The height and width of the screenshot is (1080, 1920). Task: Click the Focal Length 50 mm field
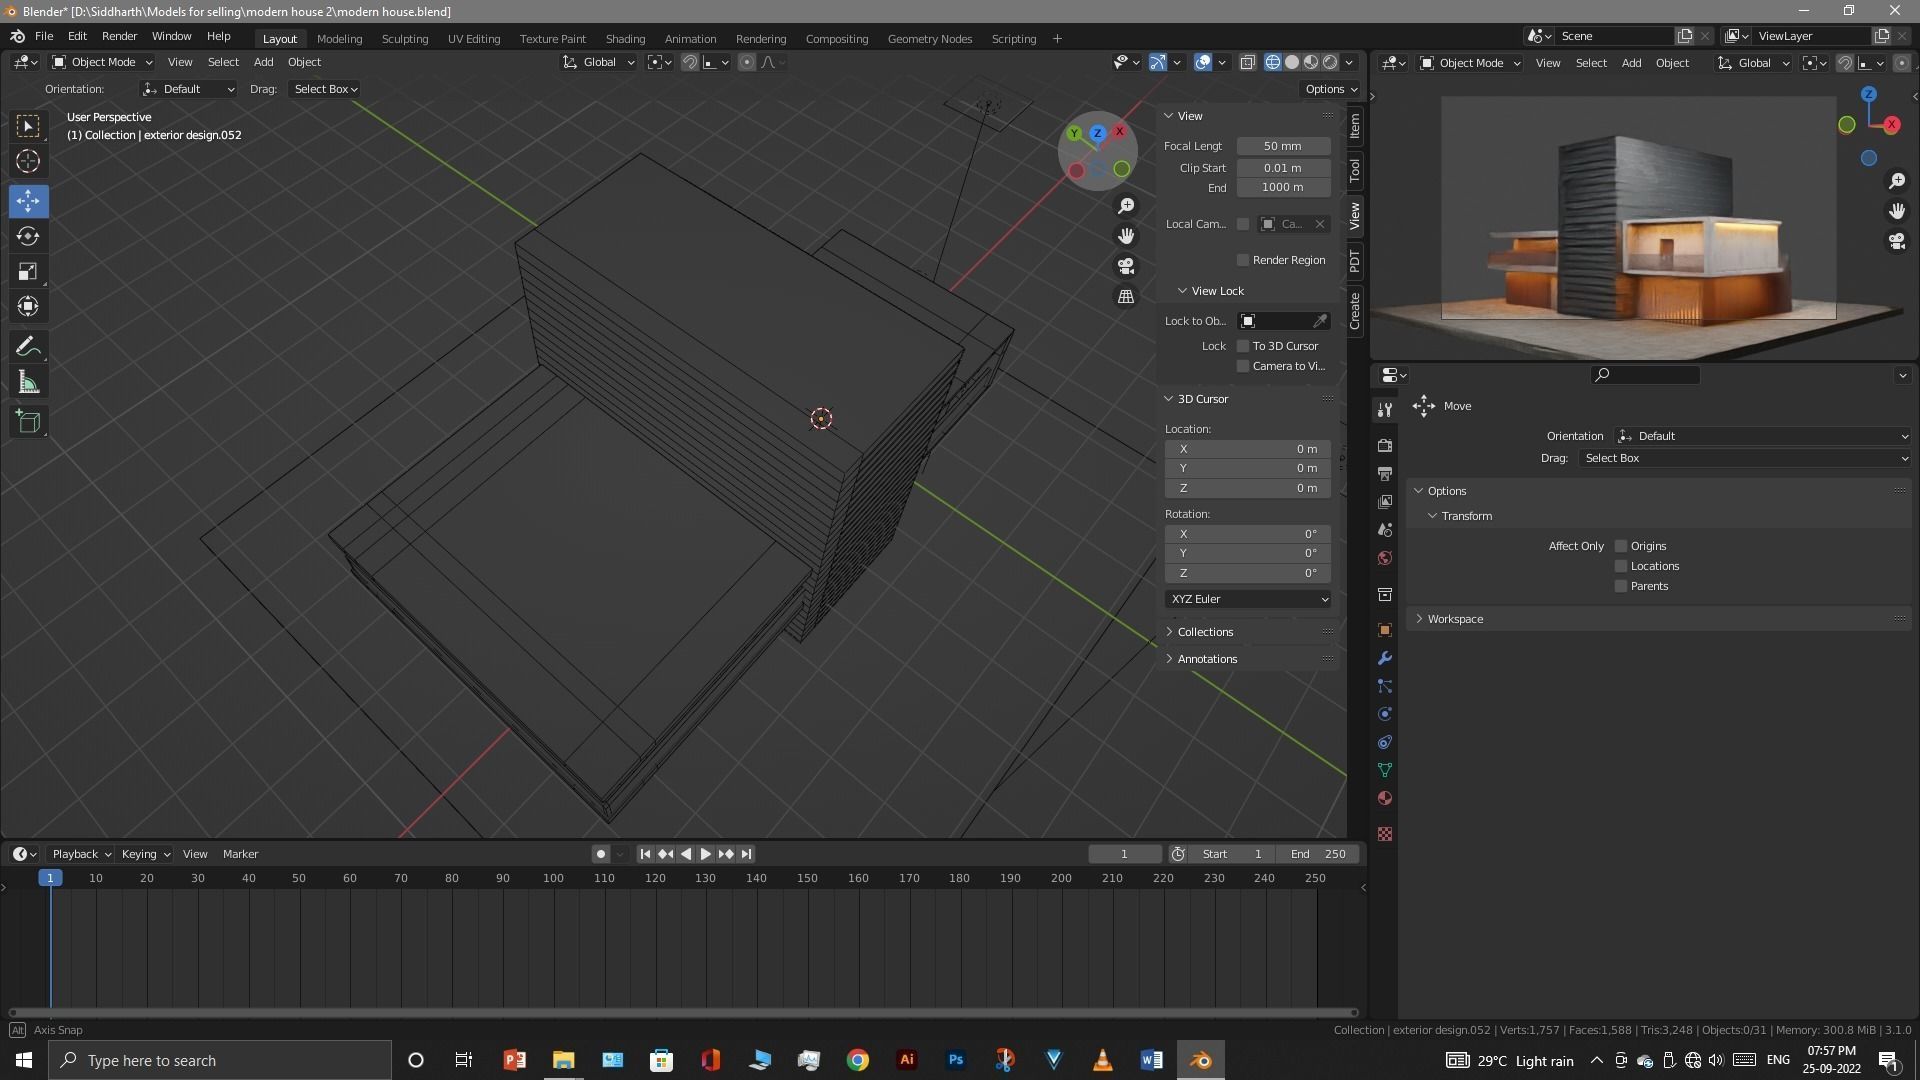click(1283, 146)
